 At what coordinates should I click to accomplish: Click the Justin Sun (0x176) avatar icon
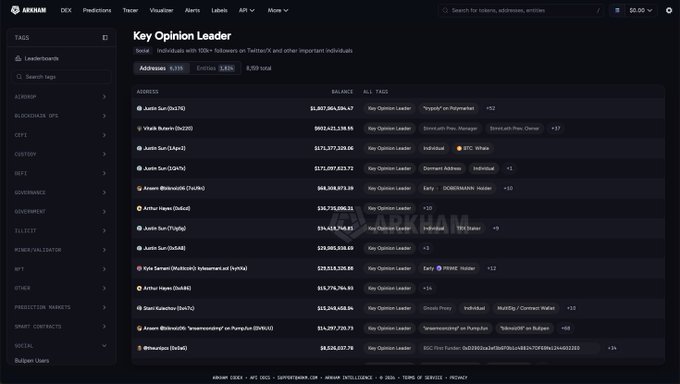(139, 108)
